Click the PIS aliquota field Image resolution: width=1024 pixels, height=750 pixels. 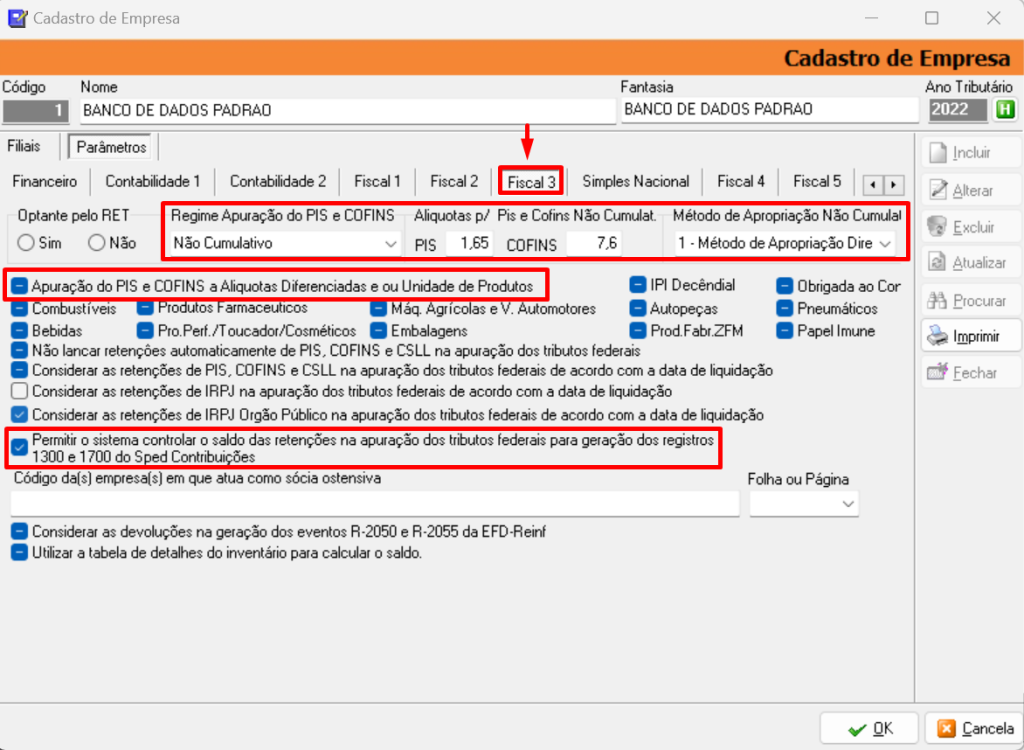(x=470, y=244)
